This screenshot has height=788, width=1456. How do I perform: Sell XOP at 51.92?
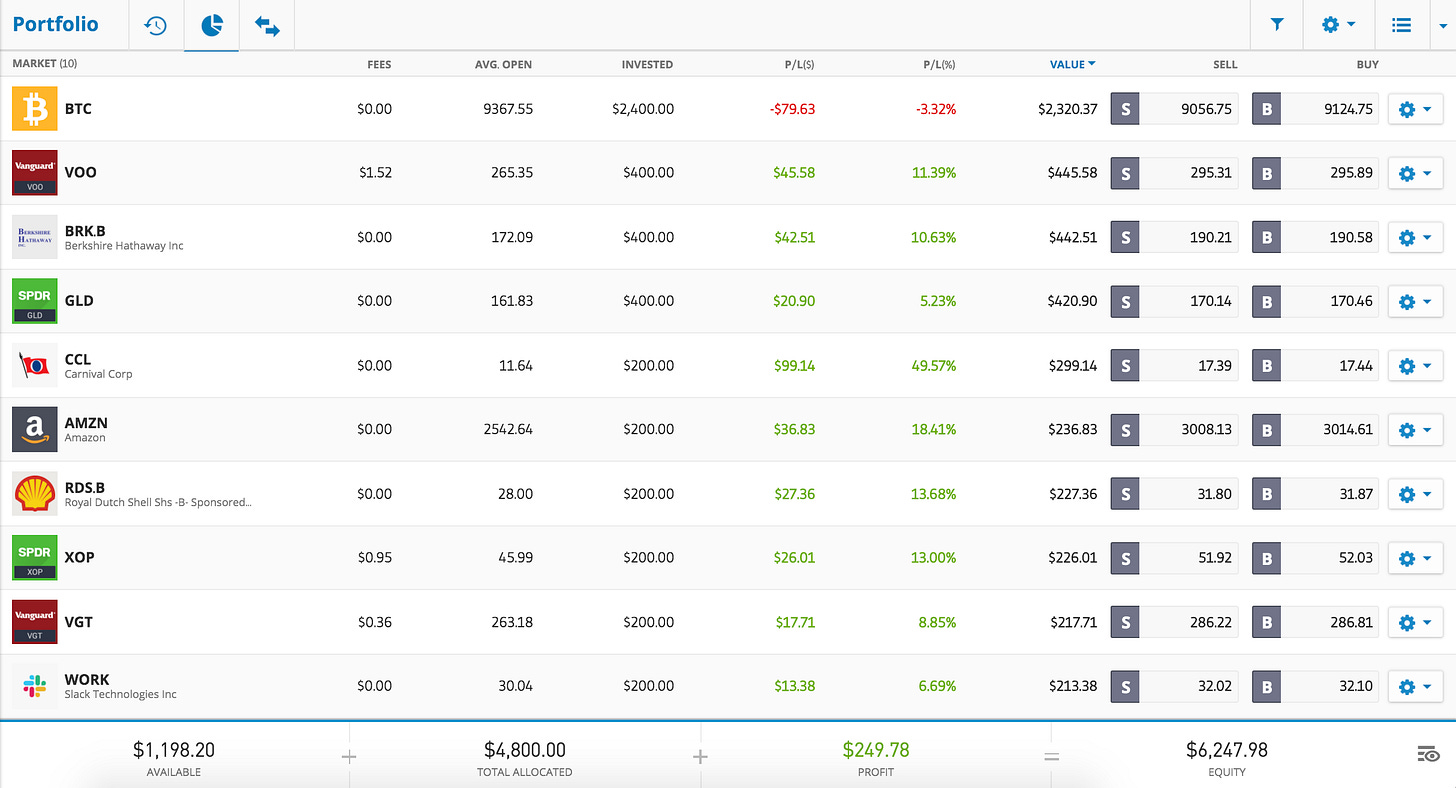1175,558
